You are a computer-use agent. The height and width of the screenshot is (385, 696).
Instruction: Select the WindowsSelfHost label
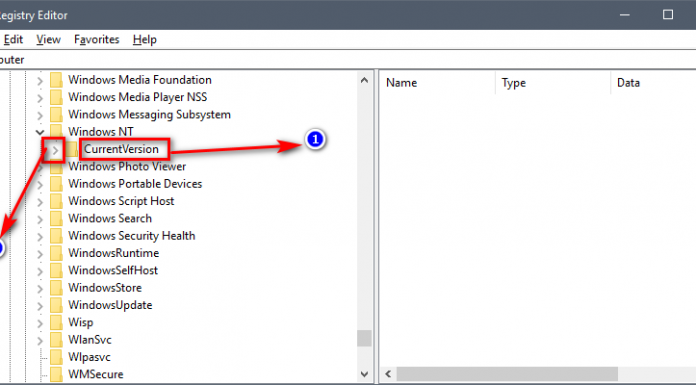(x=113, y=270)
